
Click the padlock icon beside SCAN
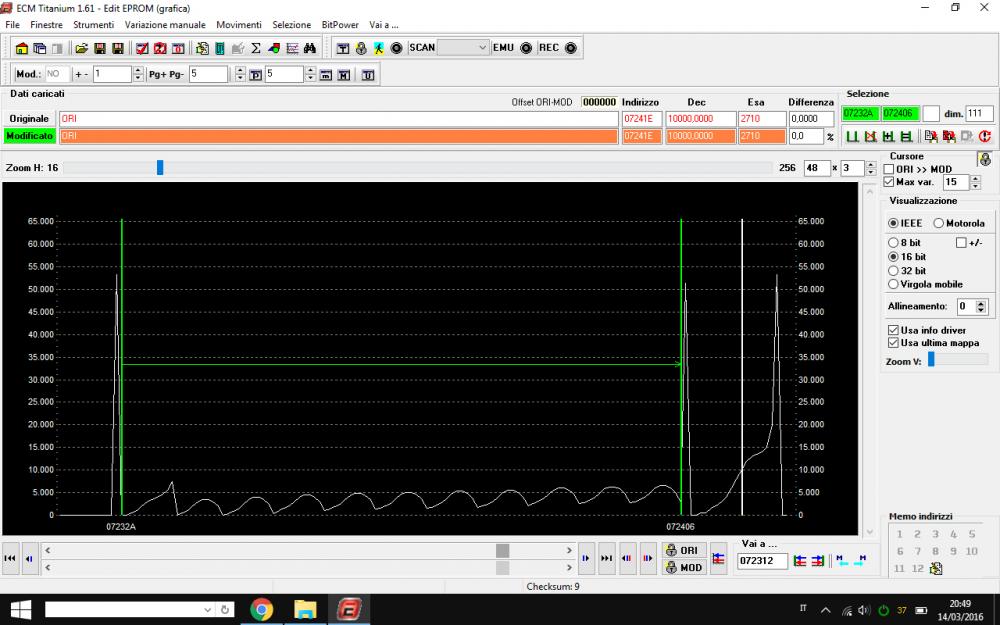coord(361,48)
